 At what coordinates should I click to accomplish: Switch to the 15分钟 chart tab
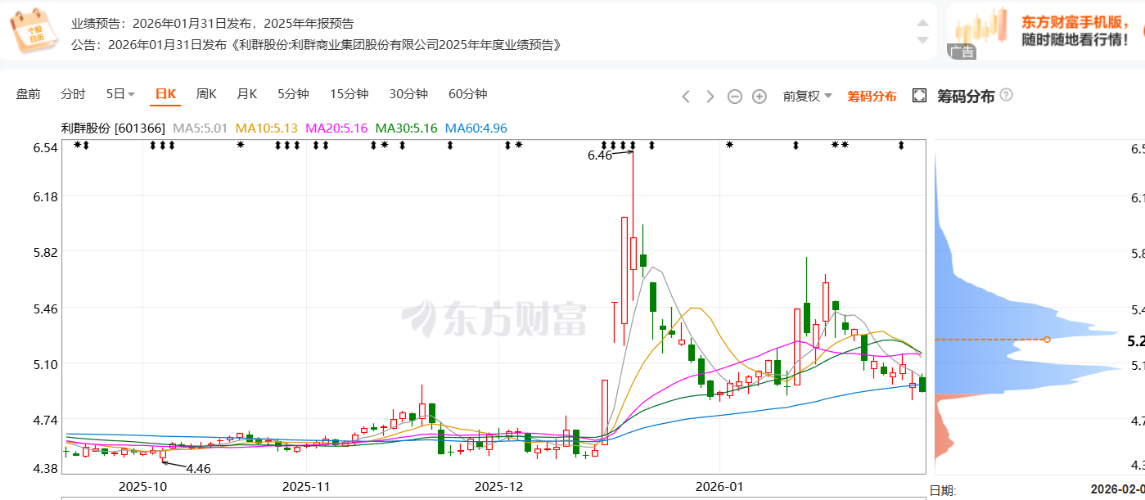click(x=349, y=93)
